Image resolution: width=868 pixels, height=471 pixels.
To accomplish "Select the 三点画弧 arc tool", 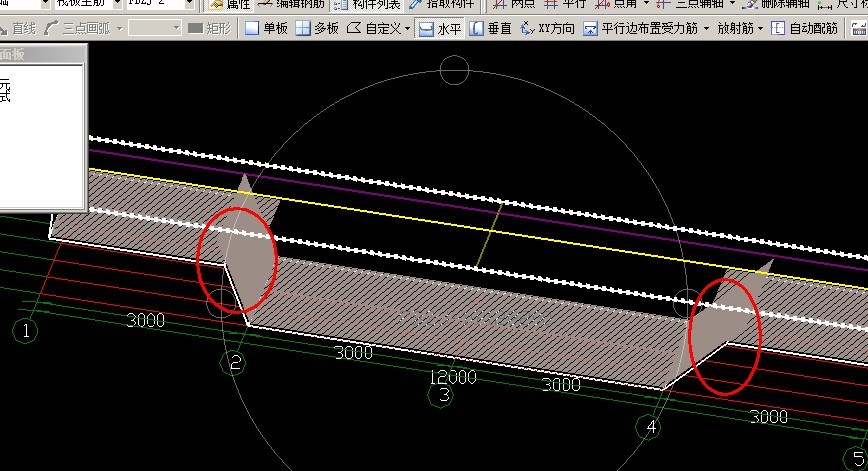I will (79, 28).
